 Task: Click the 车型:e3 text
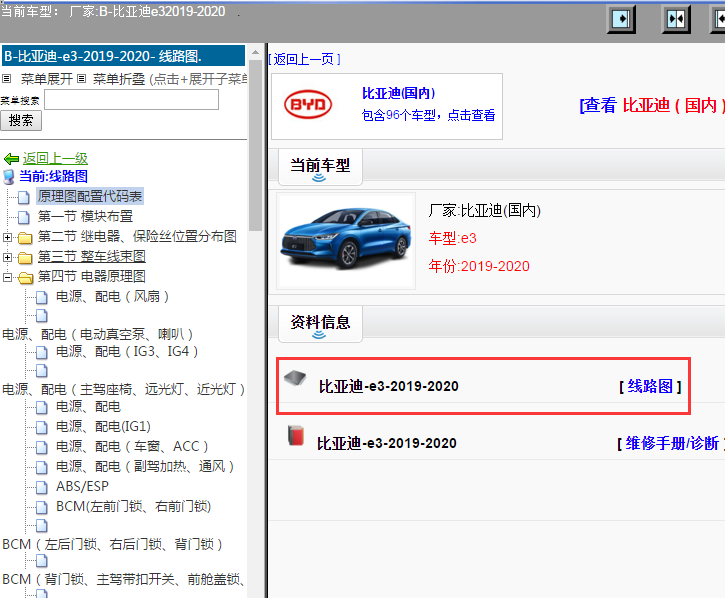tap(452, 238)
